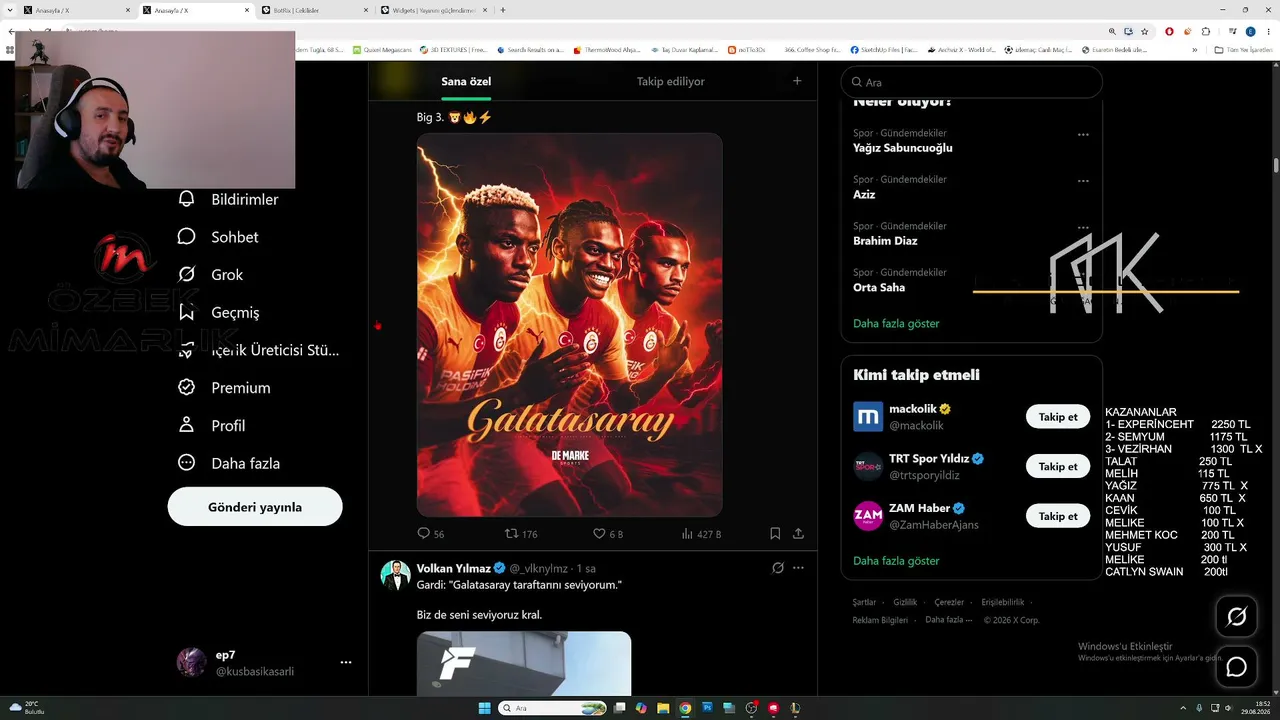Open Bildirimler notifications bell icon
Image resolution: width=1280 pixels, height=720 pixels.
(186, 199)
